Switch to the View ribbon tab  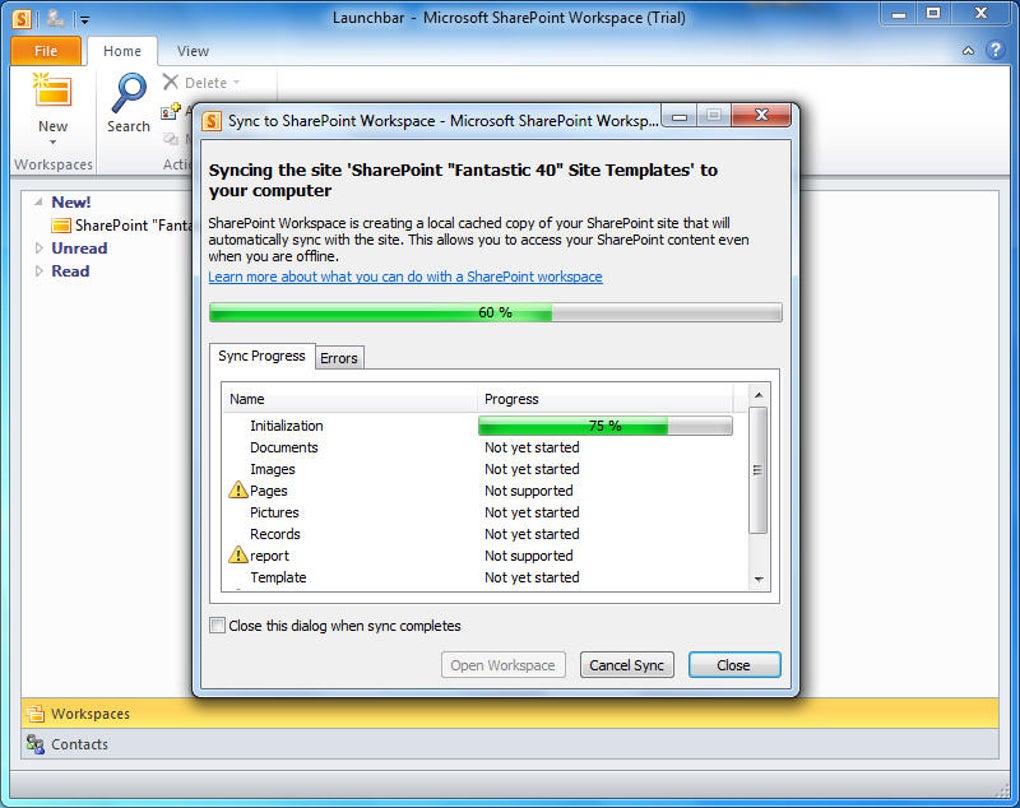pyautogui.click(x=193, y=51)
